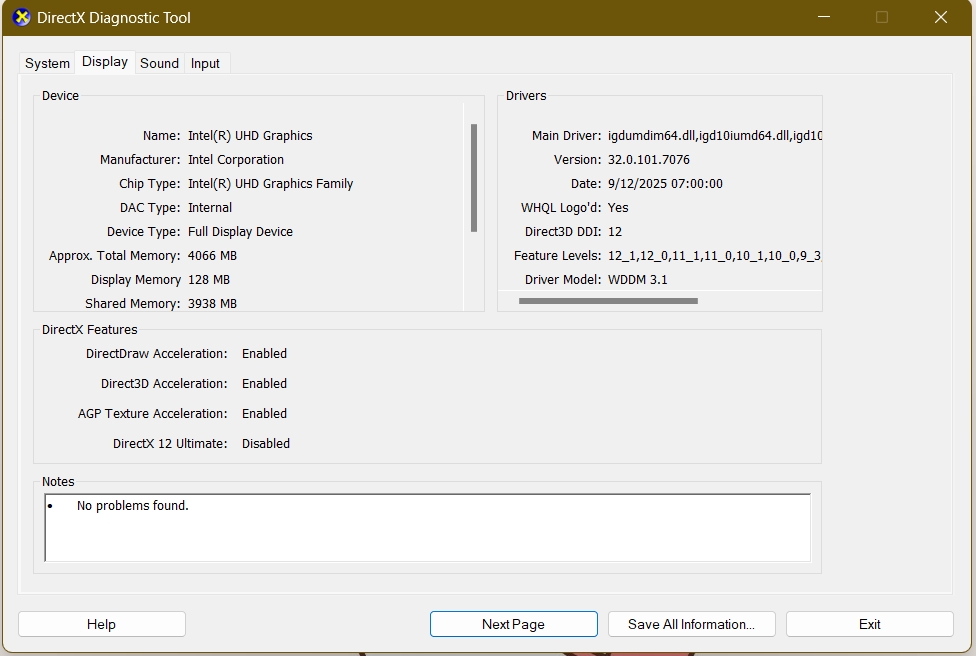
Task: Switch to the System tab
Action: 47,63
